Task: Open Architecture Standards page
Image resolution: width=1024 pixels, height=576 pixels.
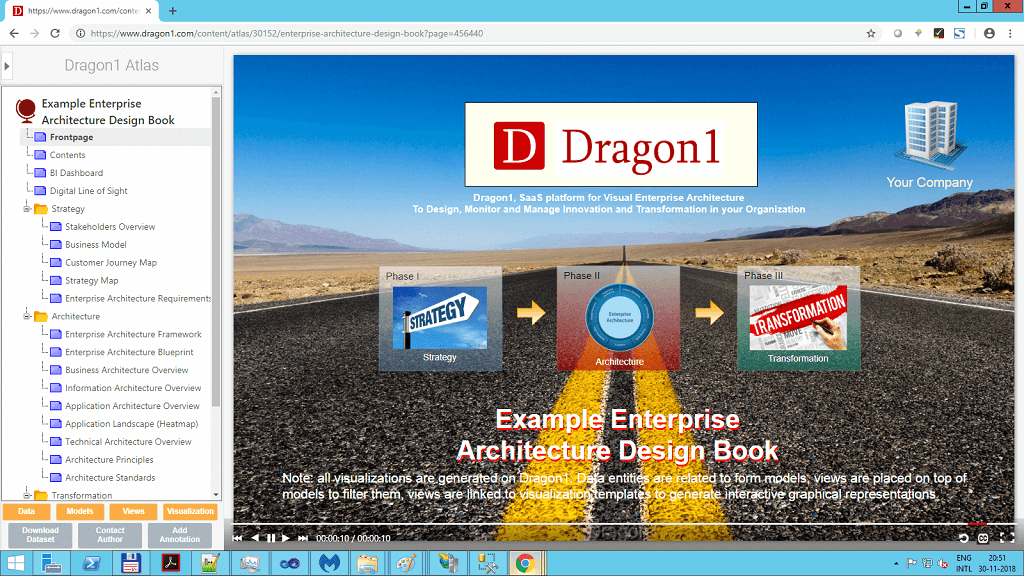Action: 110,477
